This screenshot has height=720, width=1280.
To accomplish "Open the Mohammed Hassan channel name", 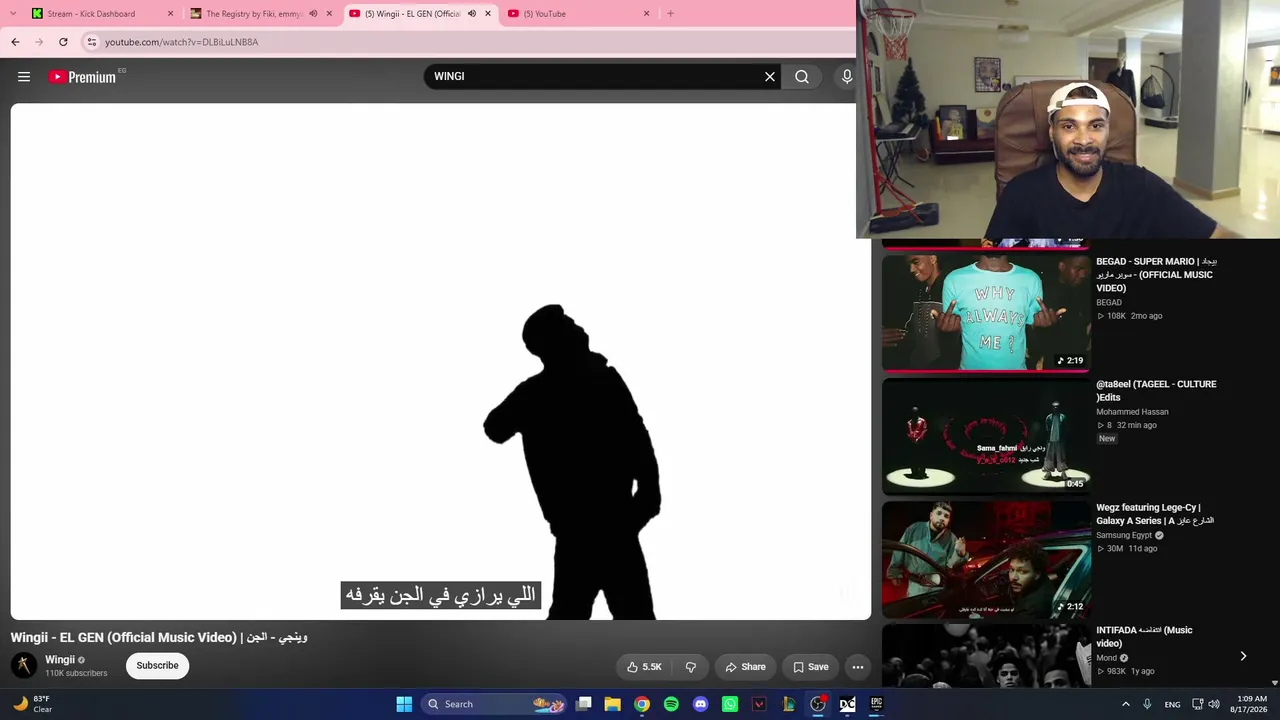I will 1132,412.
